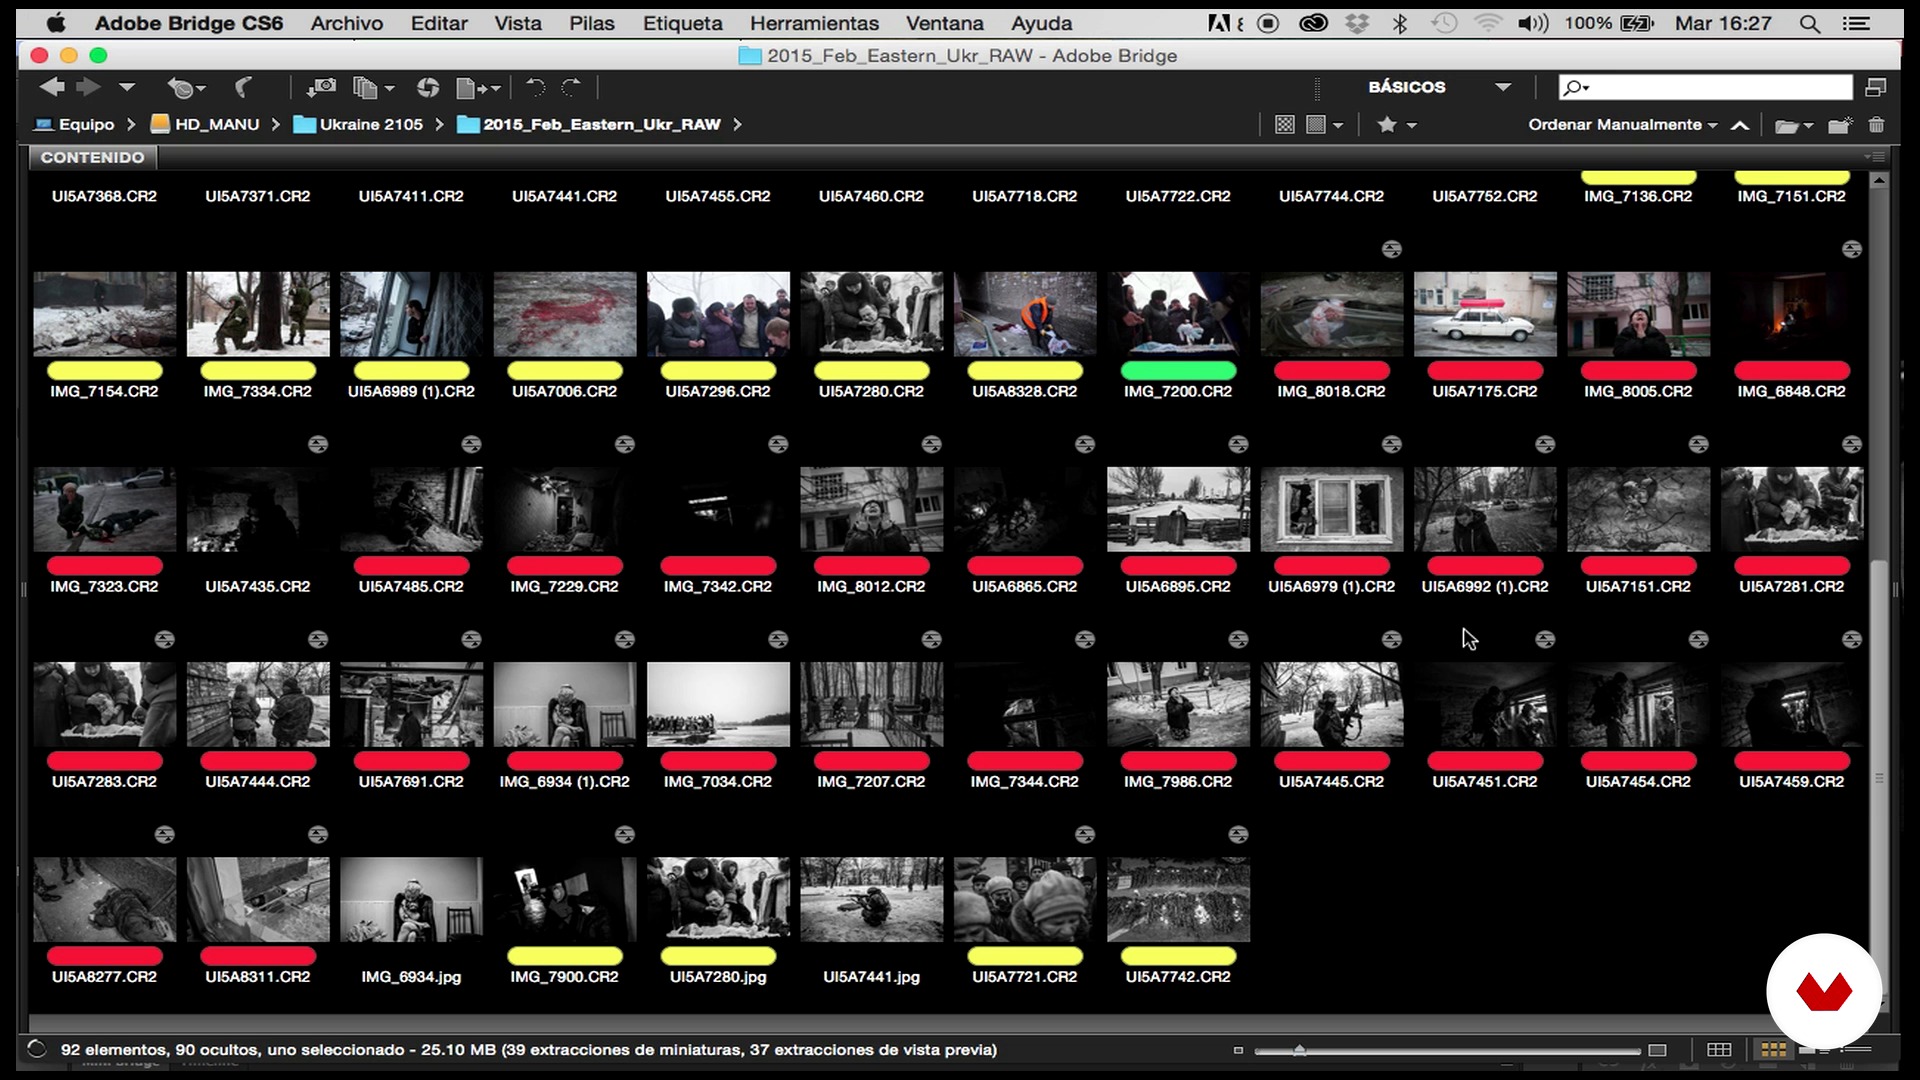Get photos from camera
The width and height of the screenshot is (1920, 1080).
(321, 88)
